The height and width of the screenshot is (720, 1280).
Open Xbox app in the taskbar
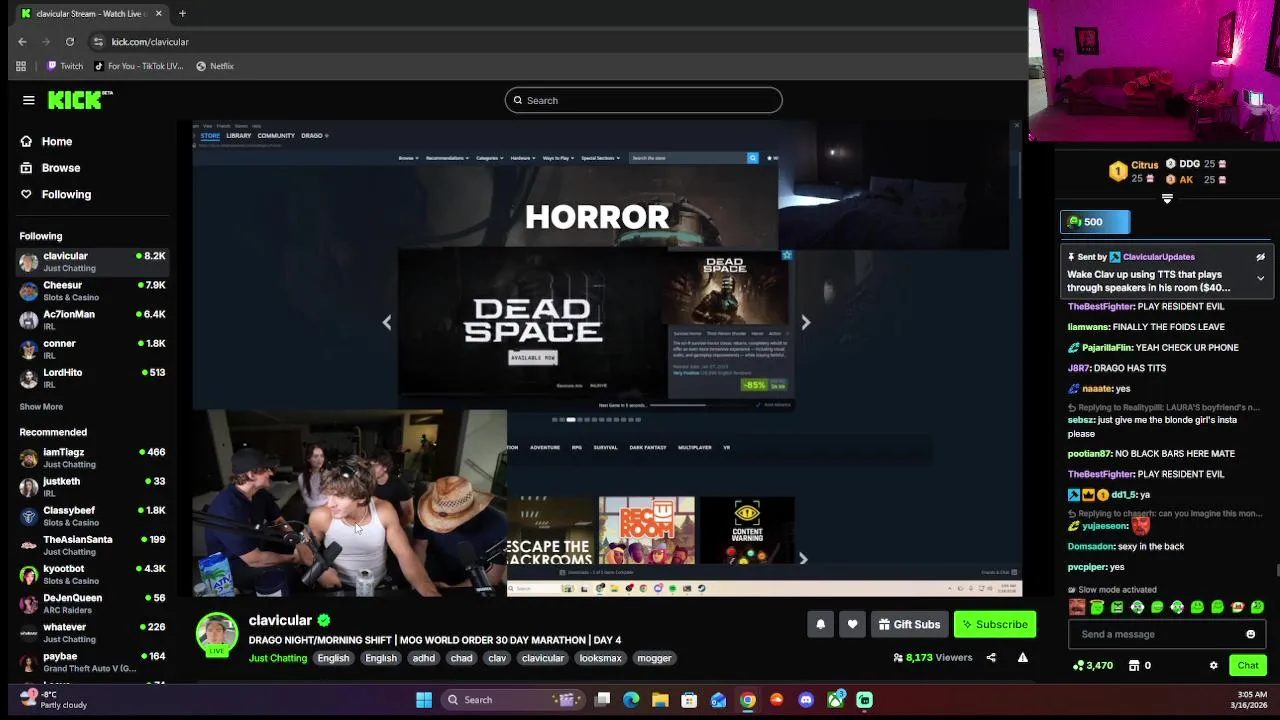[x=835, y=700]
